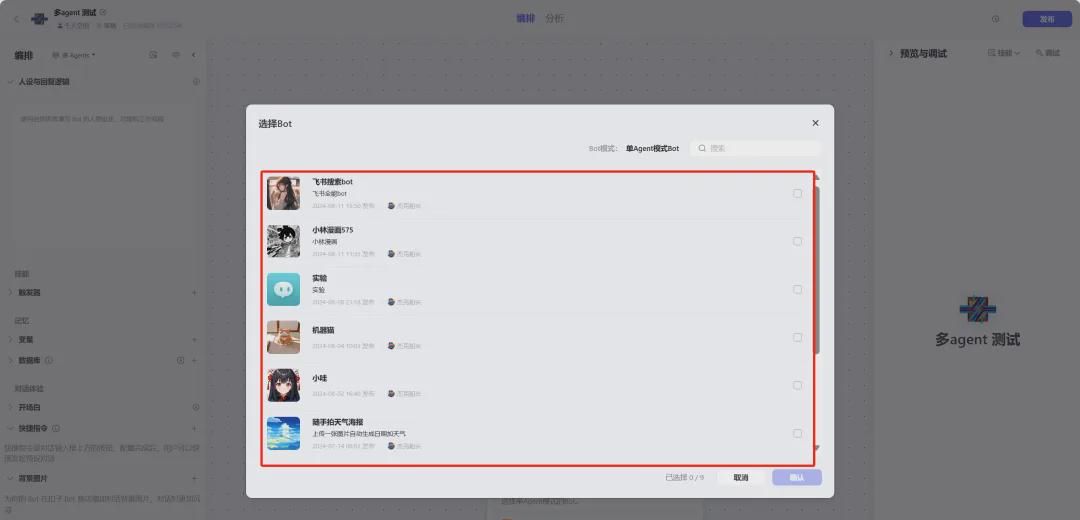The width and height of the screenshot is (1080, 520).
Task: Switch to the 分析 tab
Action: 554,18
